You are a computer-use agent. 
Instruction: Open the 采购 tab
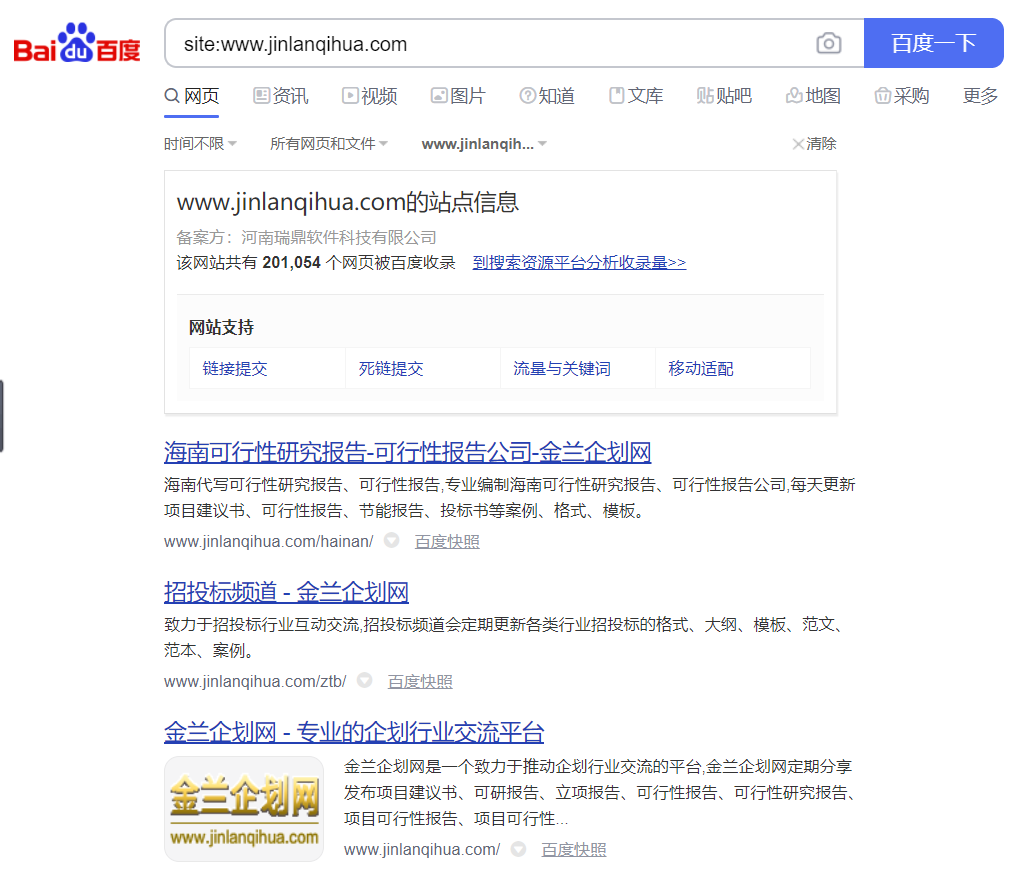point(902,96)
